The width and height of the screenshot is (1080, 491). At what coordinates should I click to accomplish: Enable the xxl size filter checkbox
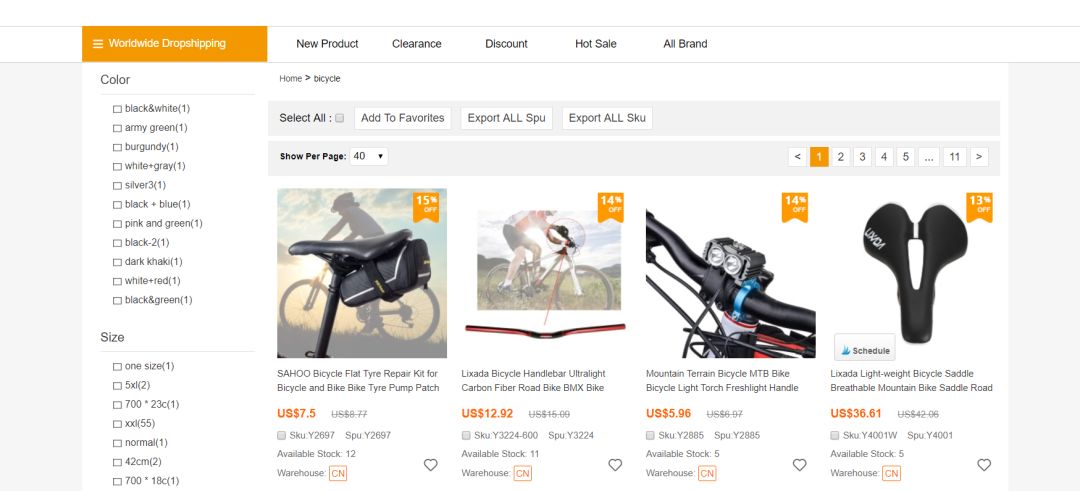point(117,424)
